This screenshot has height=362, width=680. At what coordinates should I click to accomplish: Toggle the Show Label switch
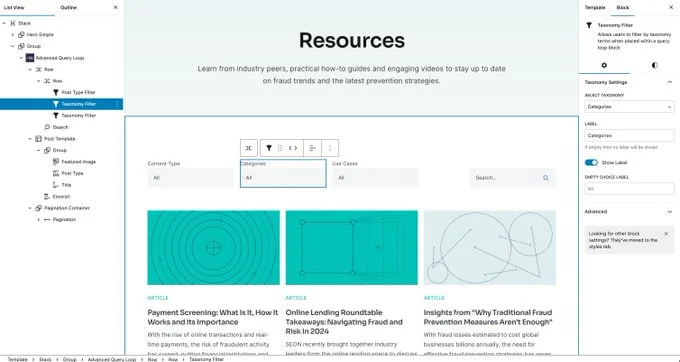tap(591, 163)
